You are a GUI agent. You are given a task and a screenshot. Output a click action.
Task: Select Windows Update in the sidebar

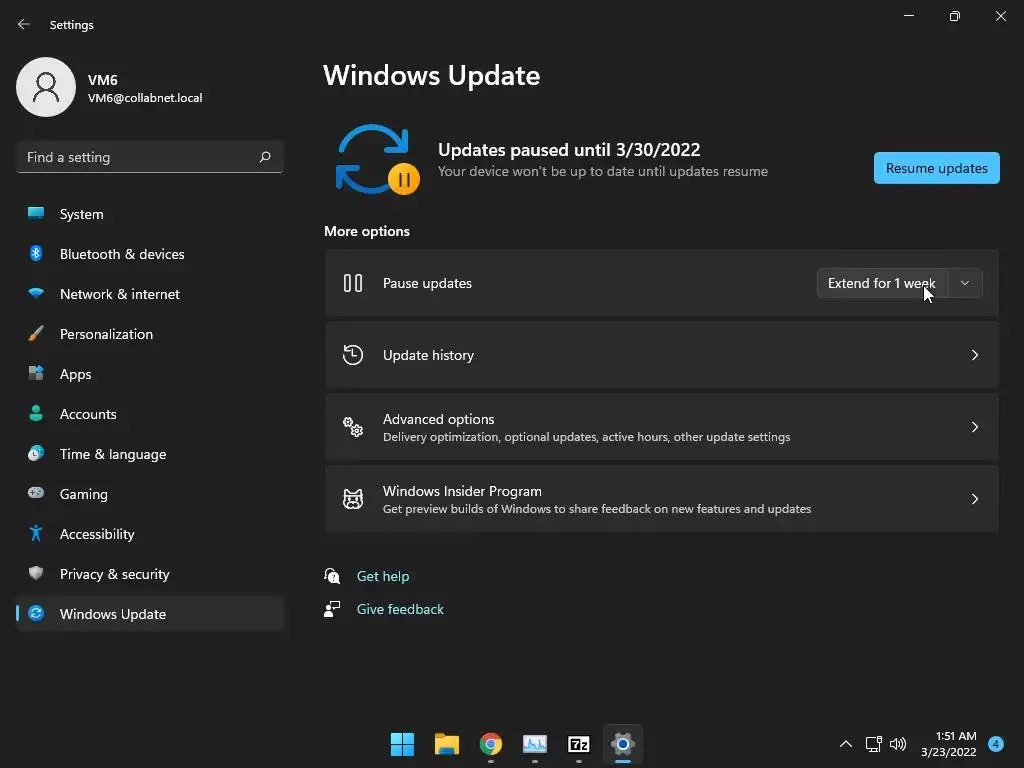150,614
